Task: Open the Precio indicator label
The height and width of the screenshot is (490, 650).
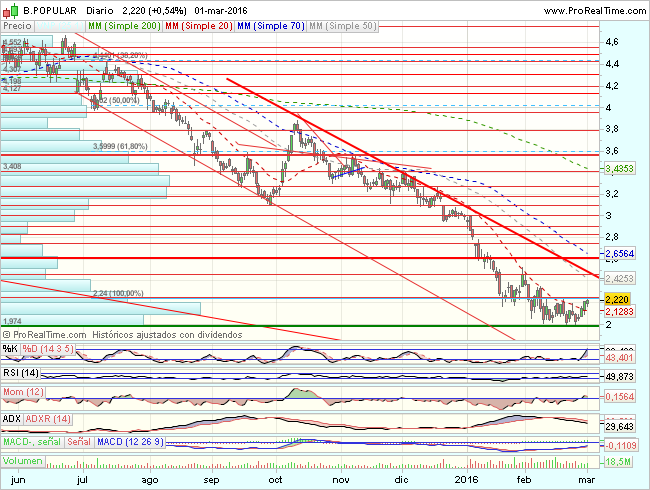Action: (17, 26)
